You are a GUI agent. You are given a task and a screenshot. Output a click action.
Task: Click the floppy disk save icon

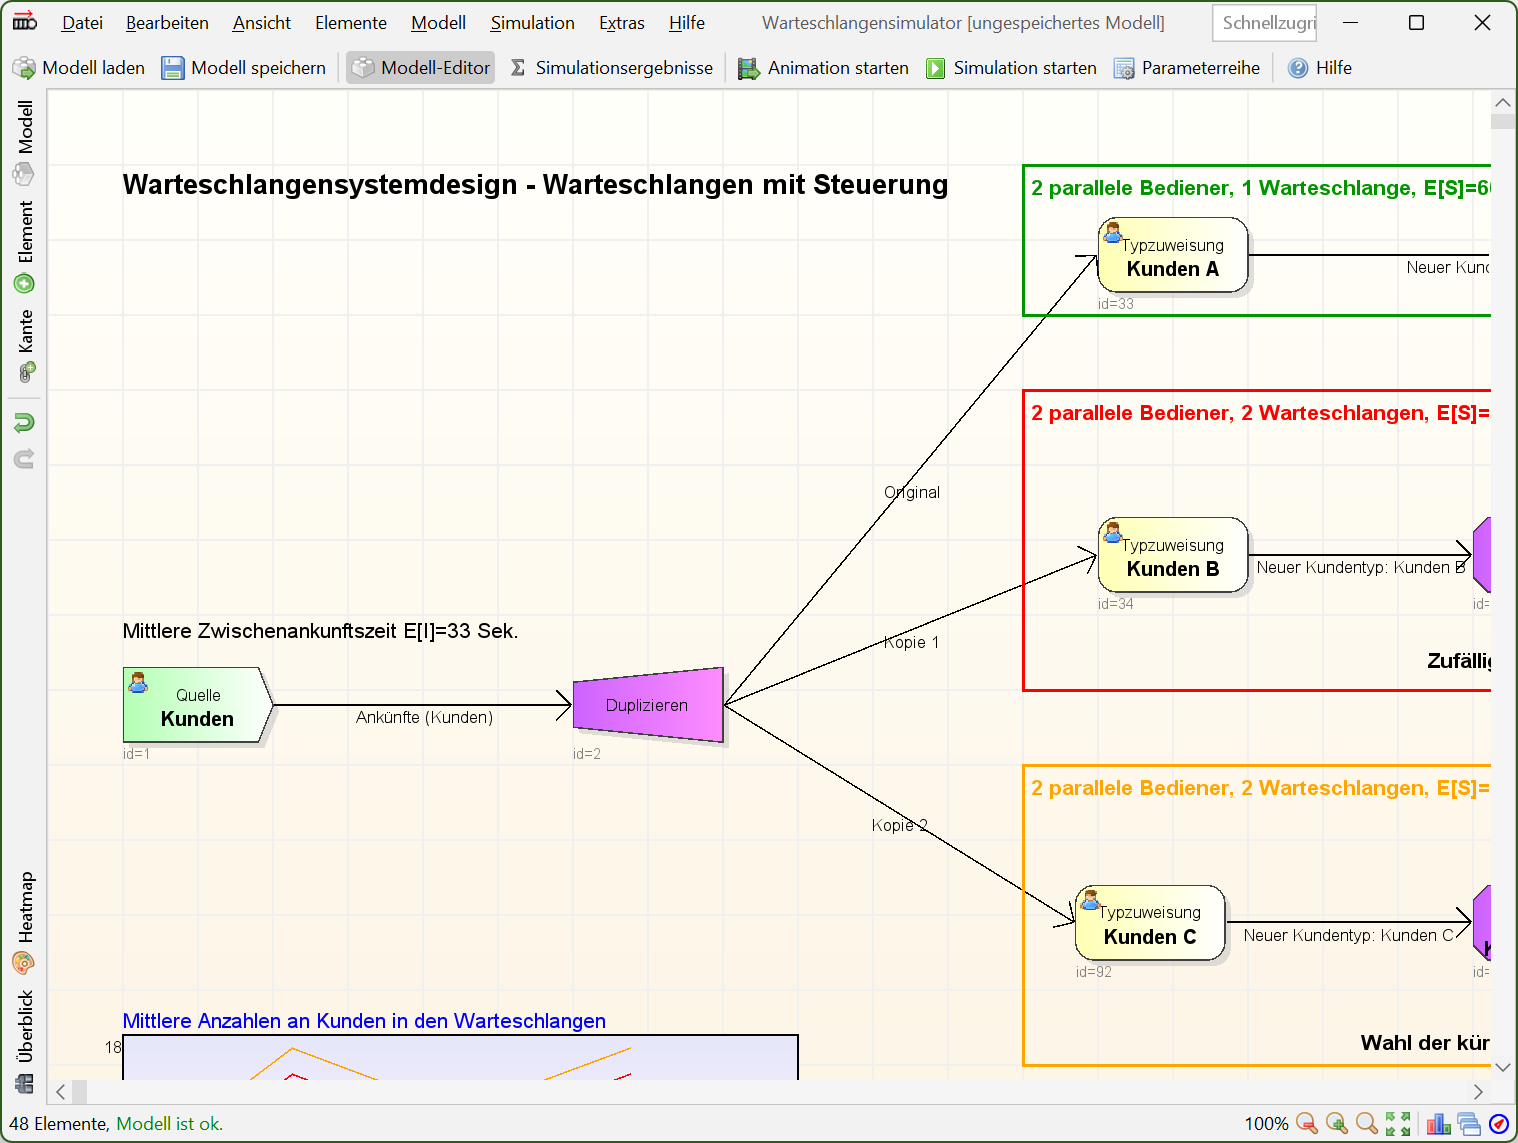pos(173,68)
